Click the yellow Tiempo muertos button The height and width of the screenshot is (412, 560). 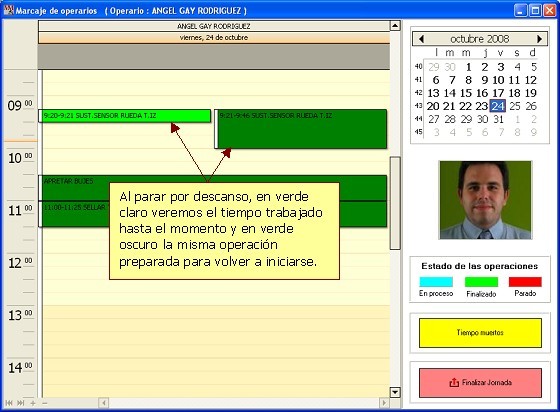coord(480,333)
